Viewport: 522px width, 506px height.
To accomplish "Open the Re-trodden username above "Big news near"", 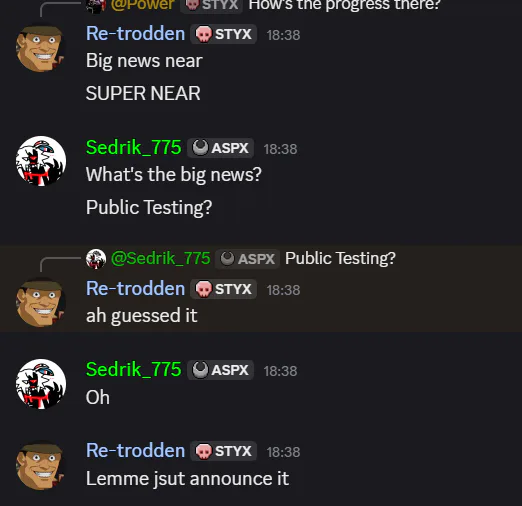I will tap(135, 34).
